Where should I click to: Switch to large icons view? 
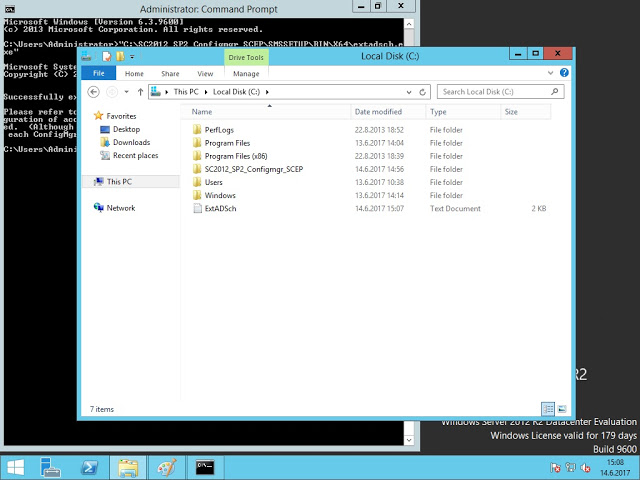point(563,409)
